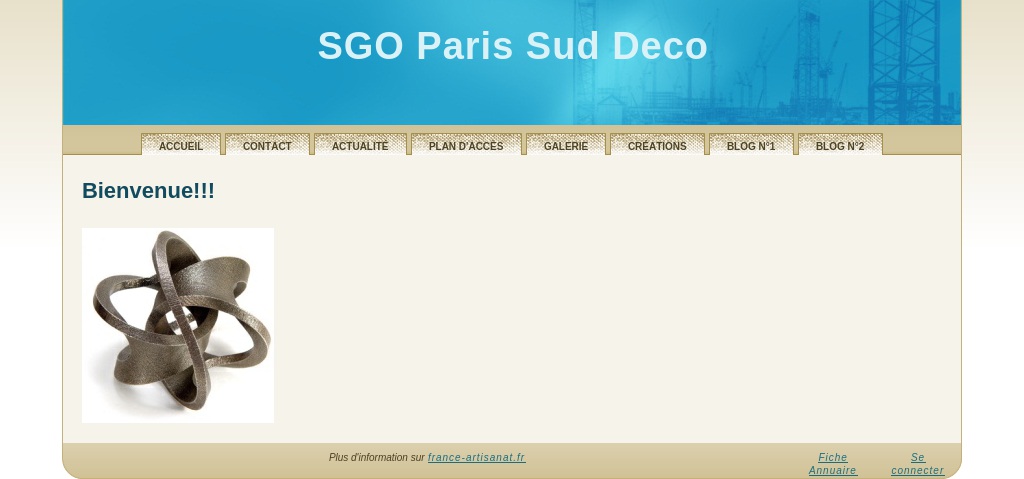Follow the france-artisanat.fr link
Image resolution: width=1024 pixels, height=479 pixels.
[477, 457]
